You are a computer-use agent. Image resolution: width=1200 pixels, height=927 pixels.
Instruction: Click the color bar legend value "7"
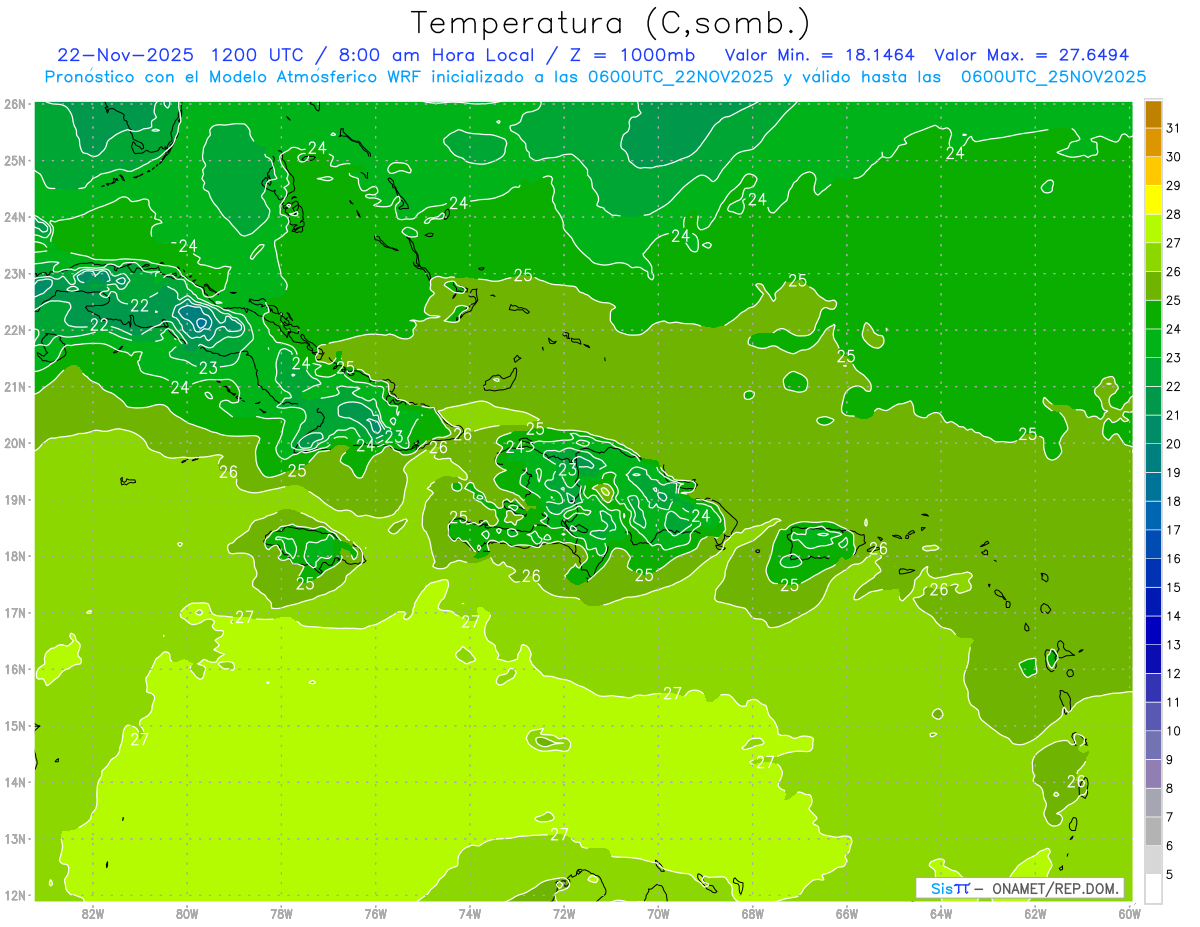pyautogui.click(x=1169, y=816)
